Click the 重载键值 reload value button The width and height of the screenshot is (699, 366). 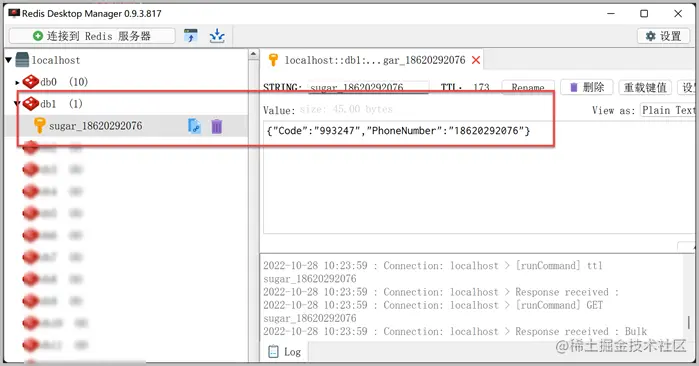pyautogui.click(x=645, y=87)
